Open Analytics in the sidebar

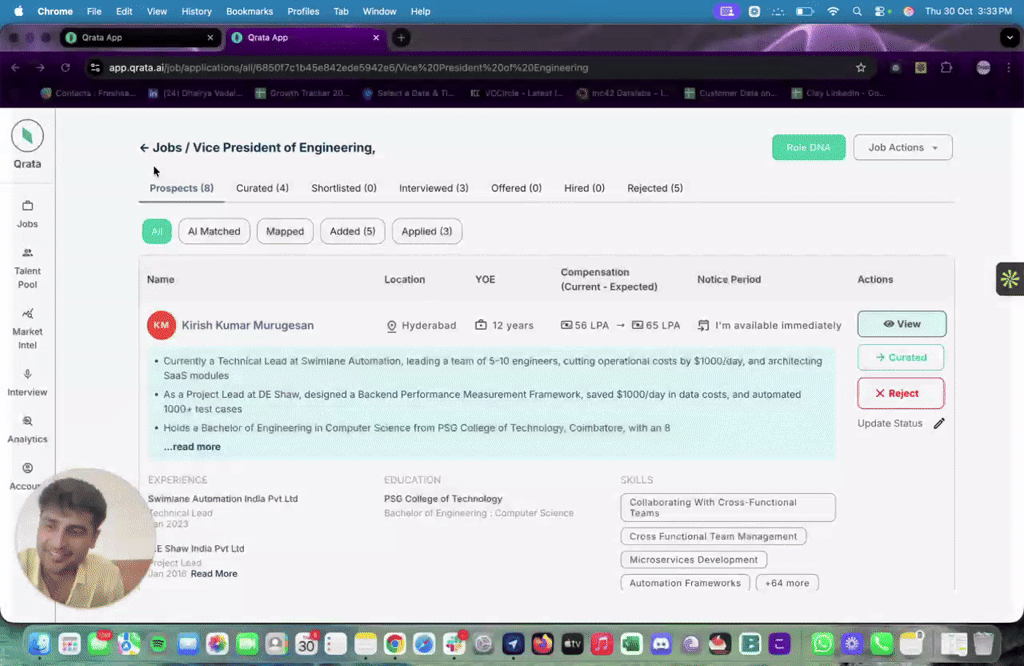click(x=27, y=430)
